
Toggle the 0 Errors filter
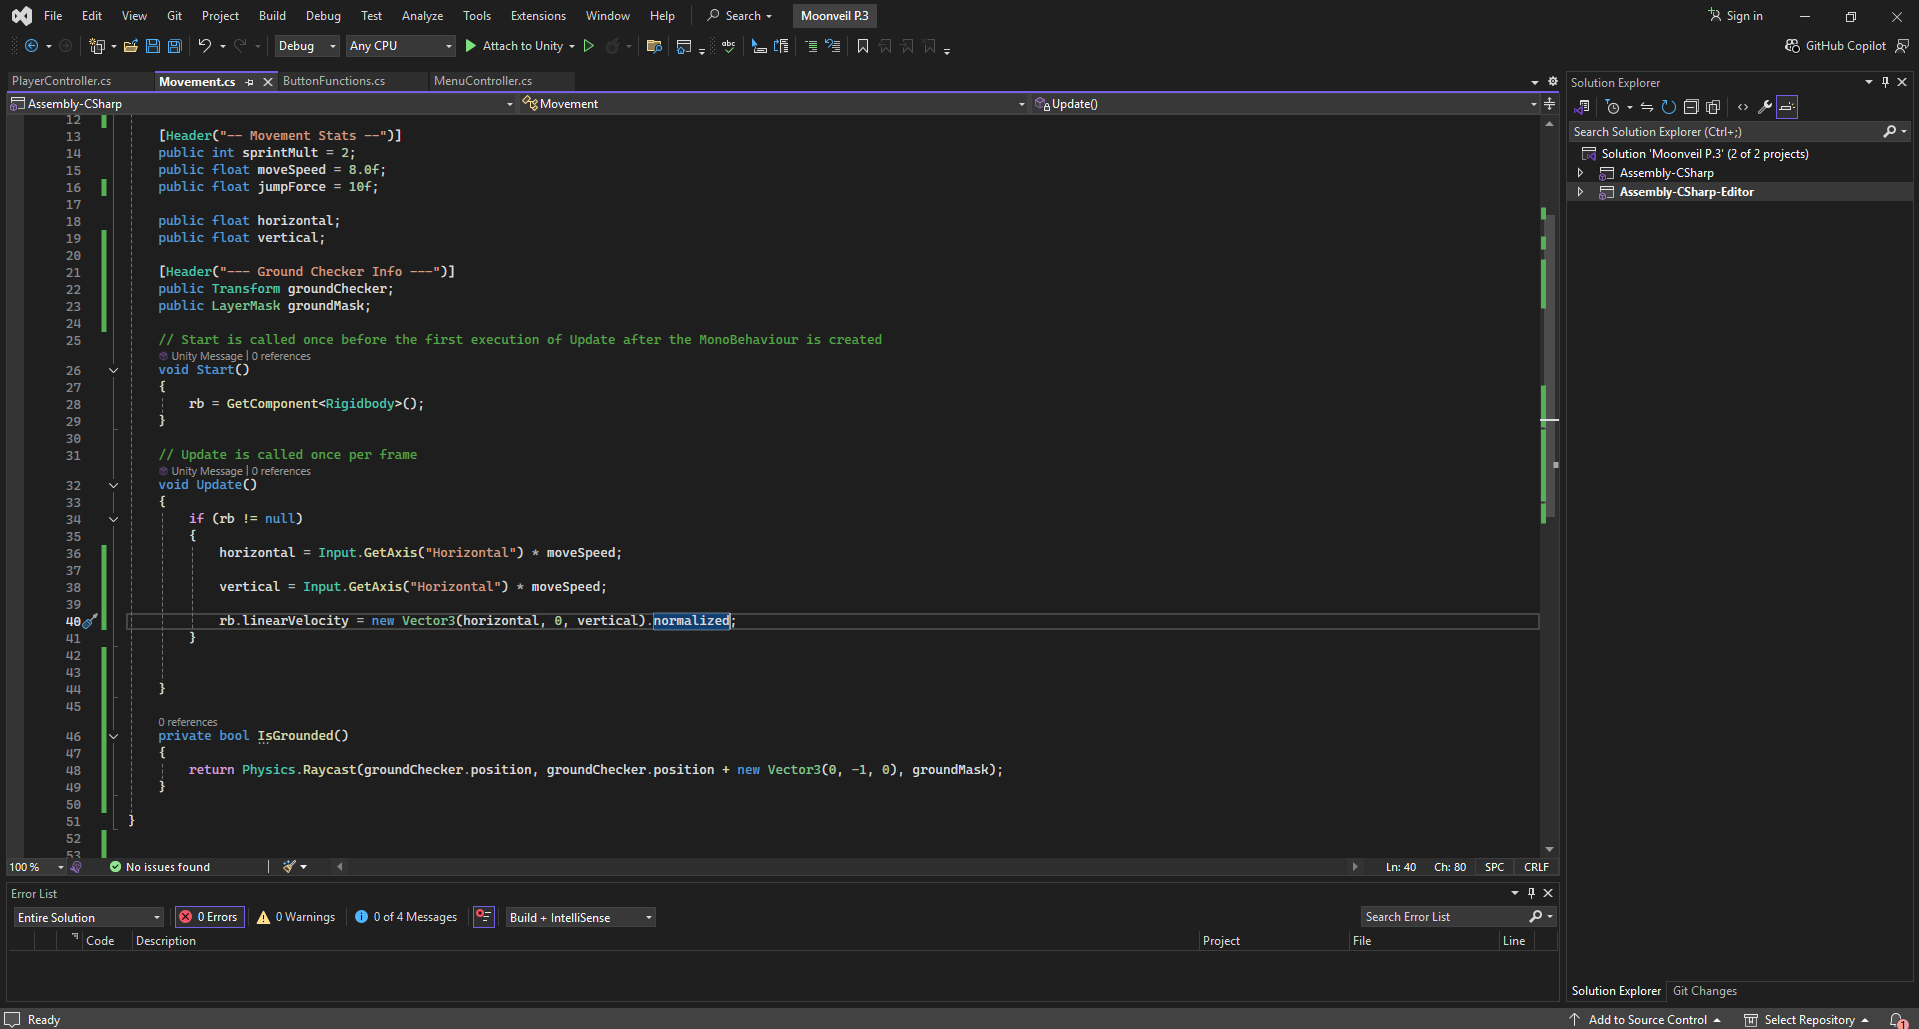(x=209, y=917)
